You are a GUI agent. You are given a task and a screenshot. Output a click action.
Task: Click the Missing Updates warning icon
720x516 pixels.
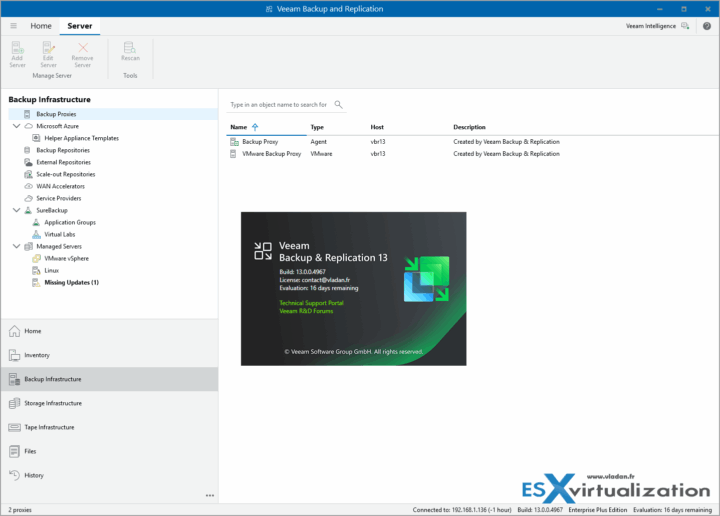(x=36, y=282)
